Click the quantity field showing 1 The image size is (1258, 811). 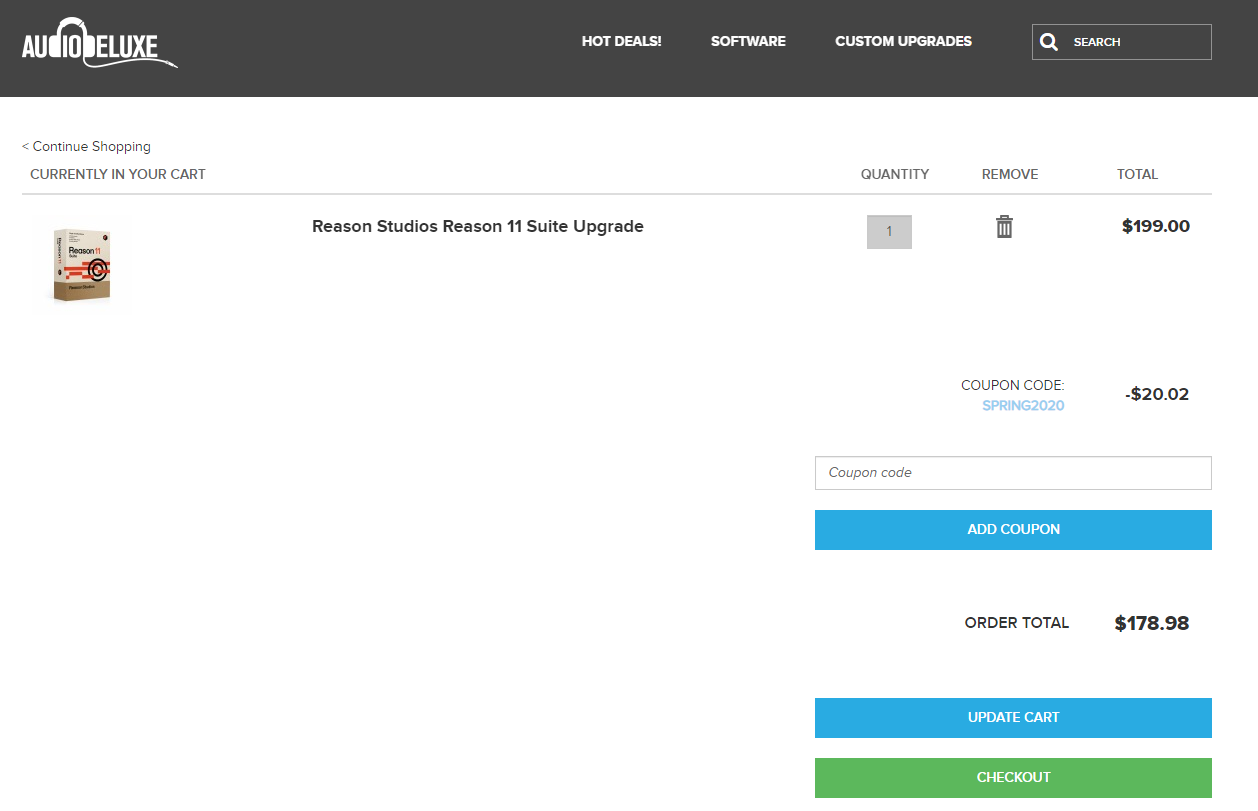(889, 232)
